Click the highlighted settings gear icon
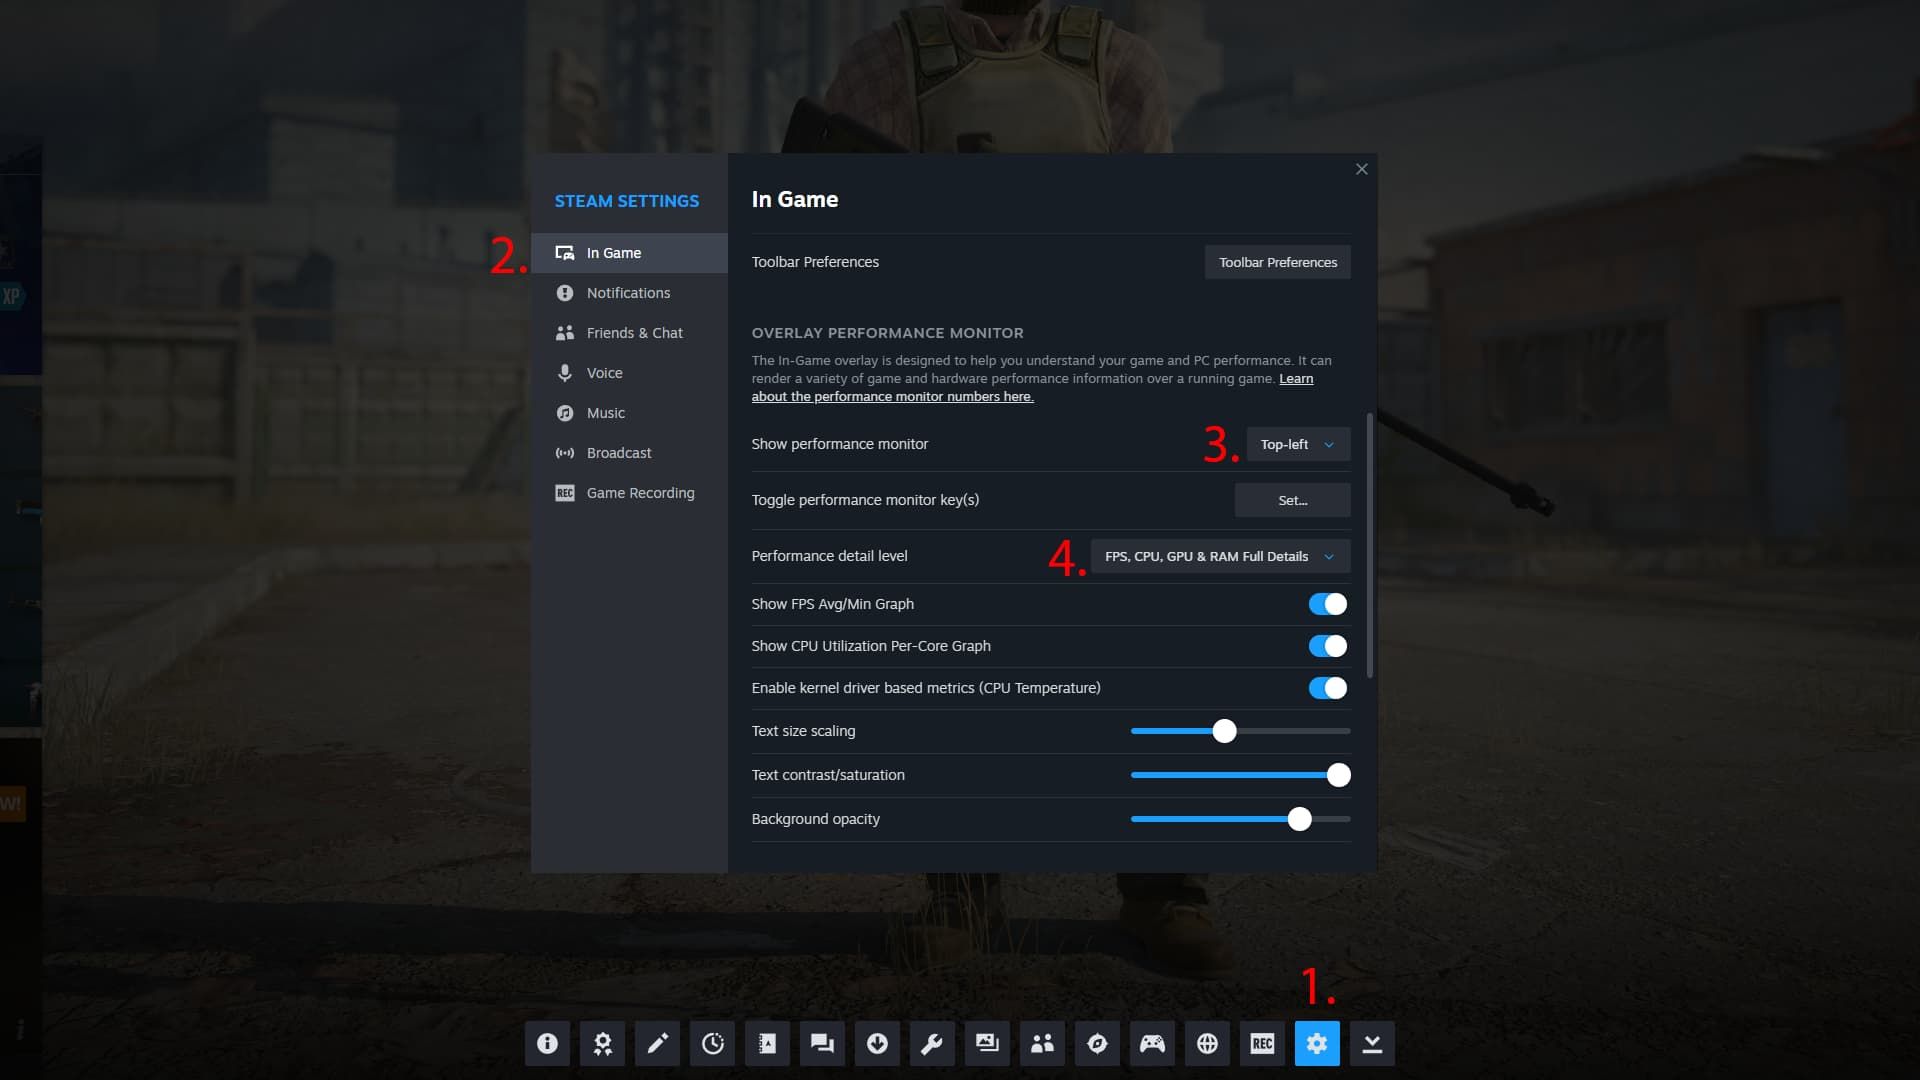 pos(1317,1043)
